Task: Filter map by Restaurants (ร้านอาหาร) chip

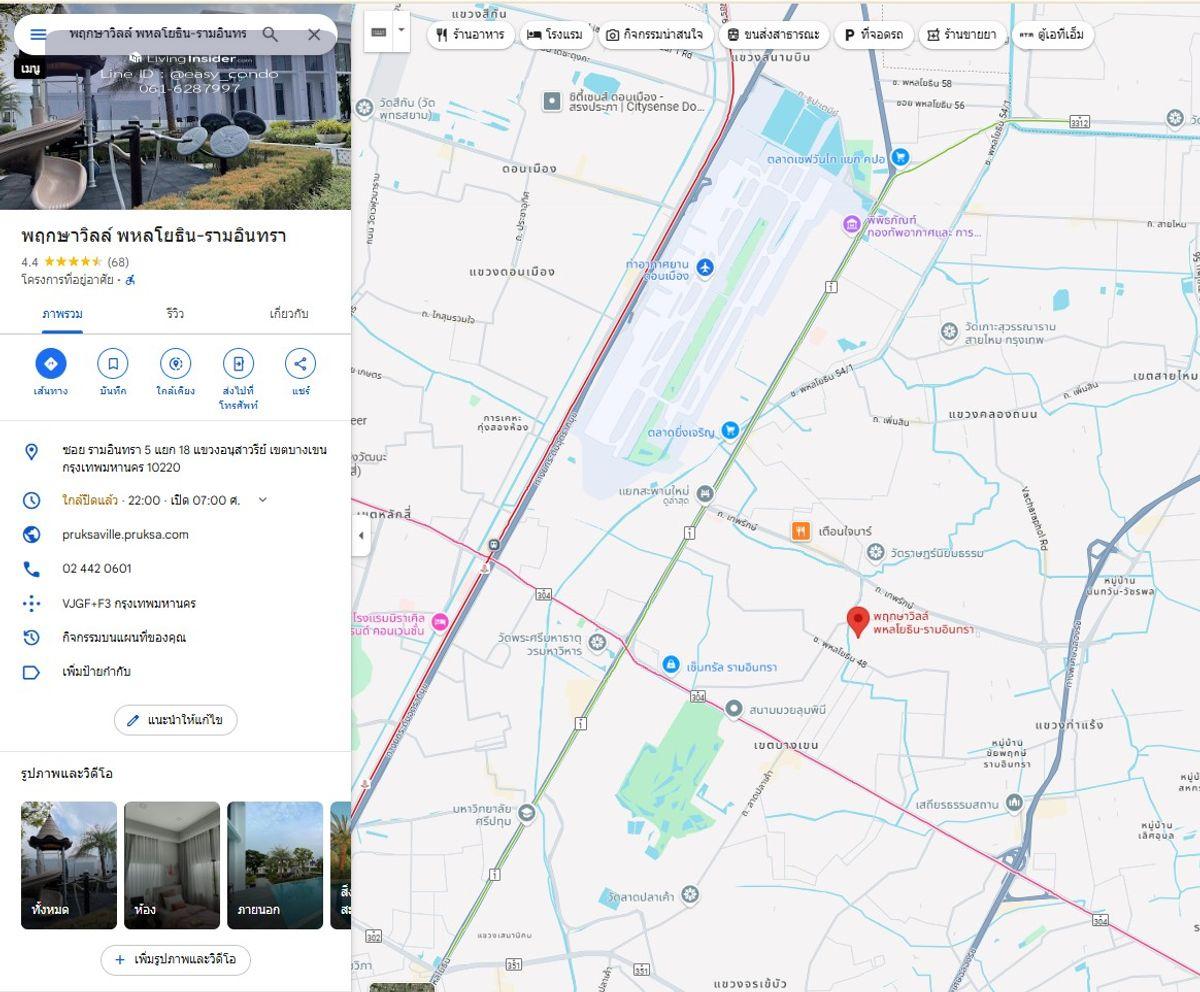Action: click(471, 35)
